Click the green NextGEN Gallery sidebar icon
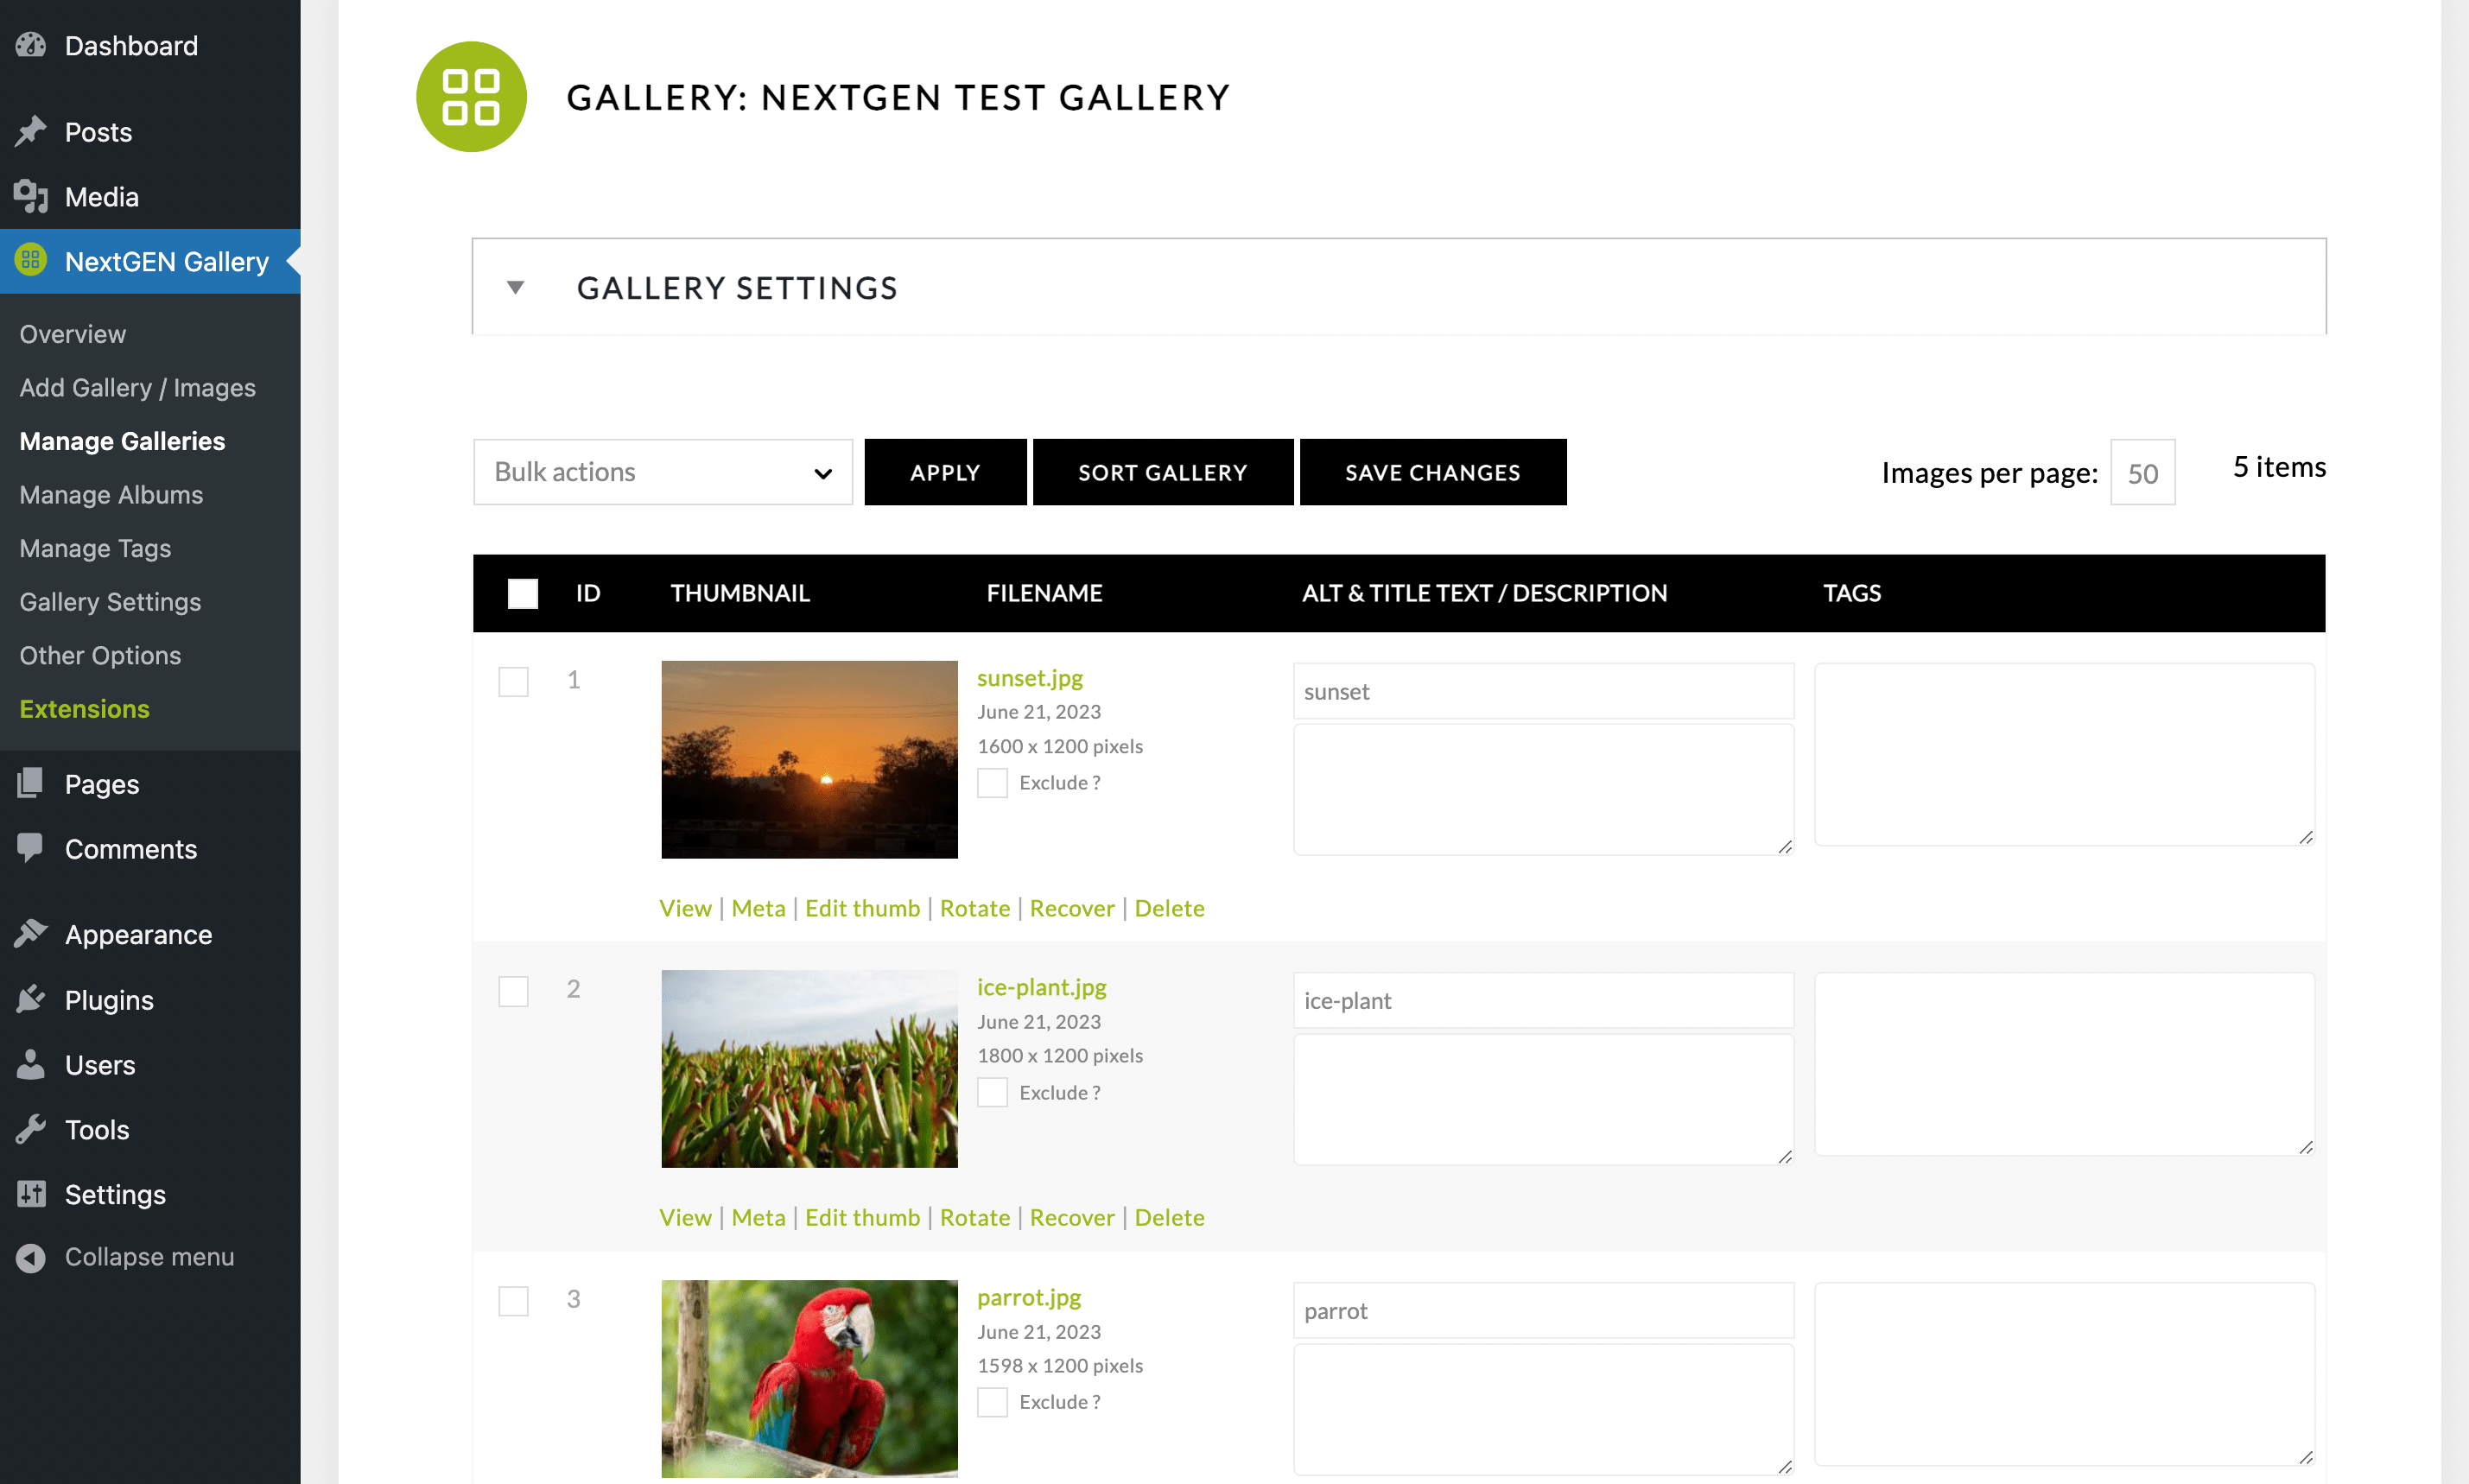The height and width of the screenshot is (1484, 2469). [29, 260]
